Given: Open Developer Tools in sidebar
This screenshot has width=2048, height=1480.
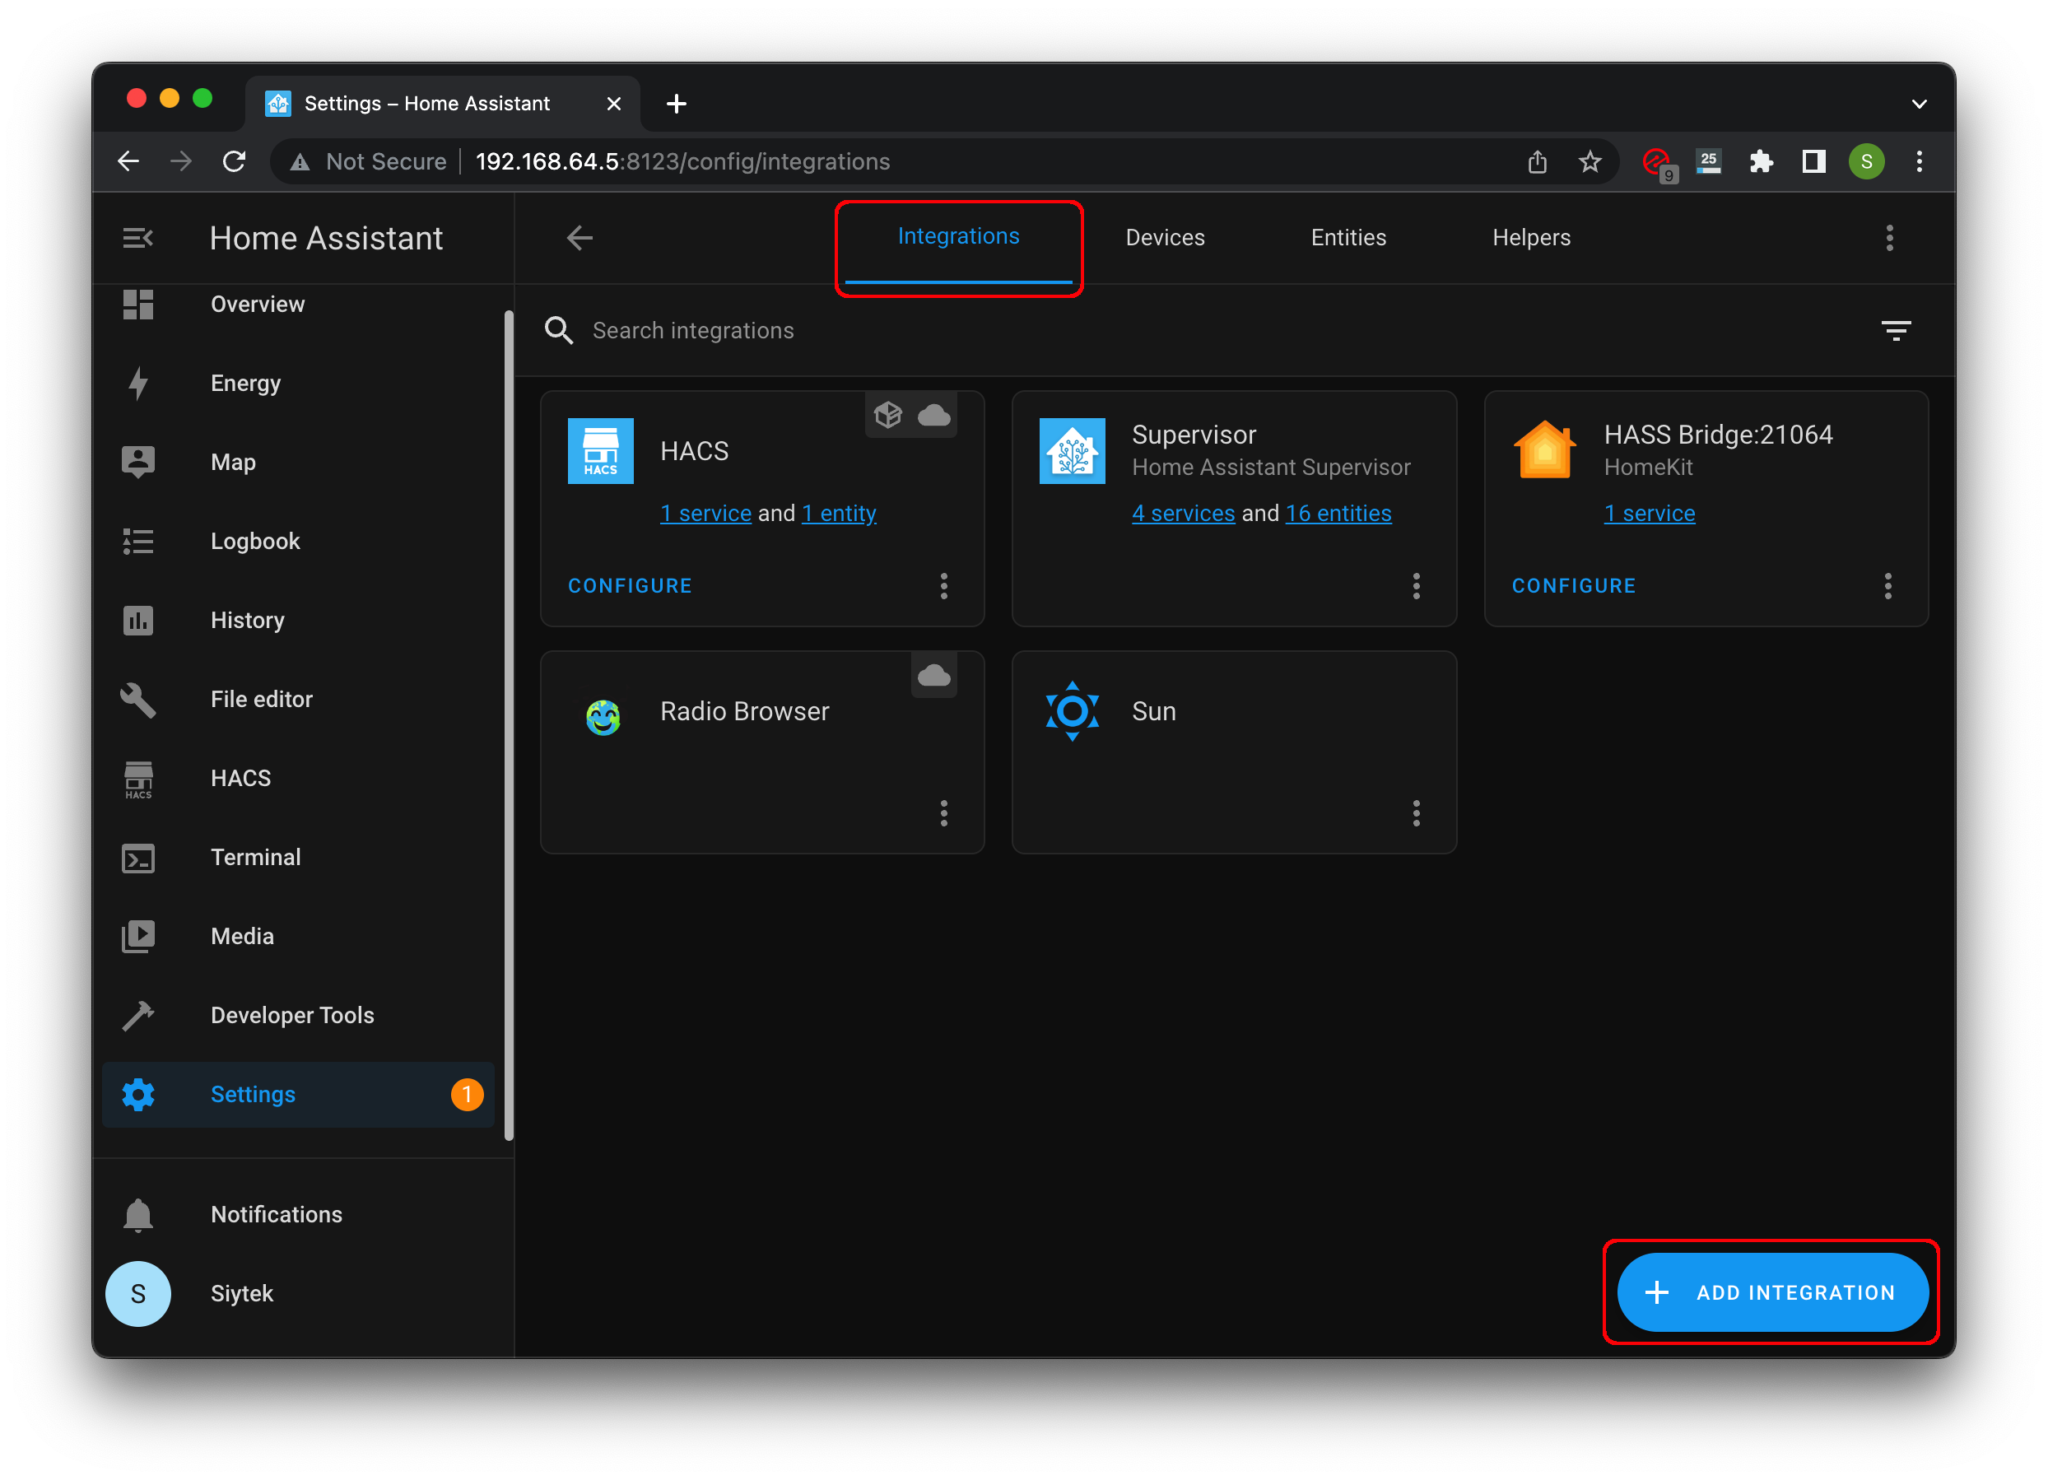Looking at the screenshot, I should coord(291,1014).
